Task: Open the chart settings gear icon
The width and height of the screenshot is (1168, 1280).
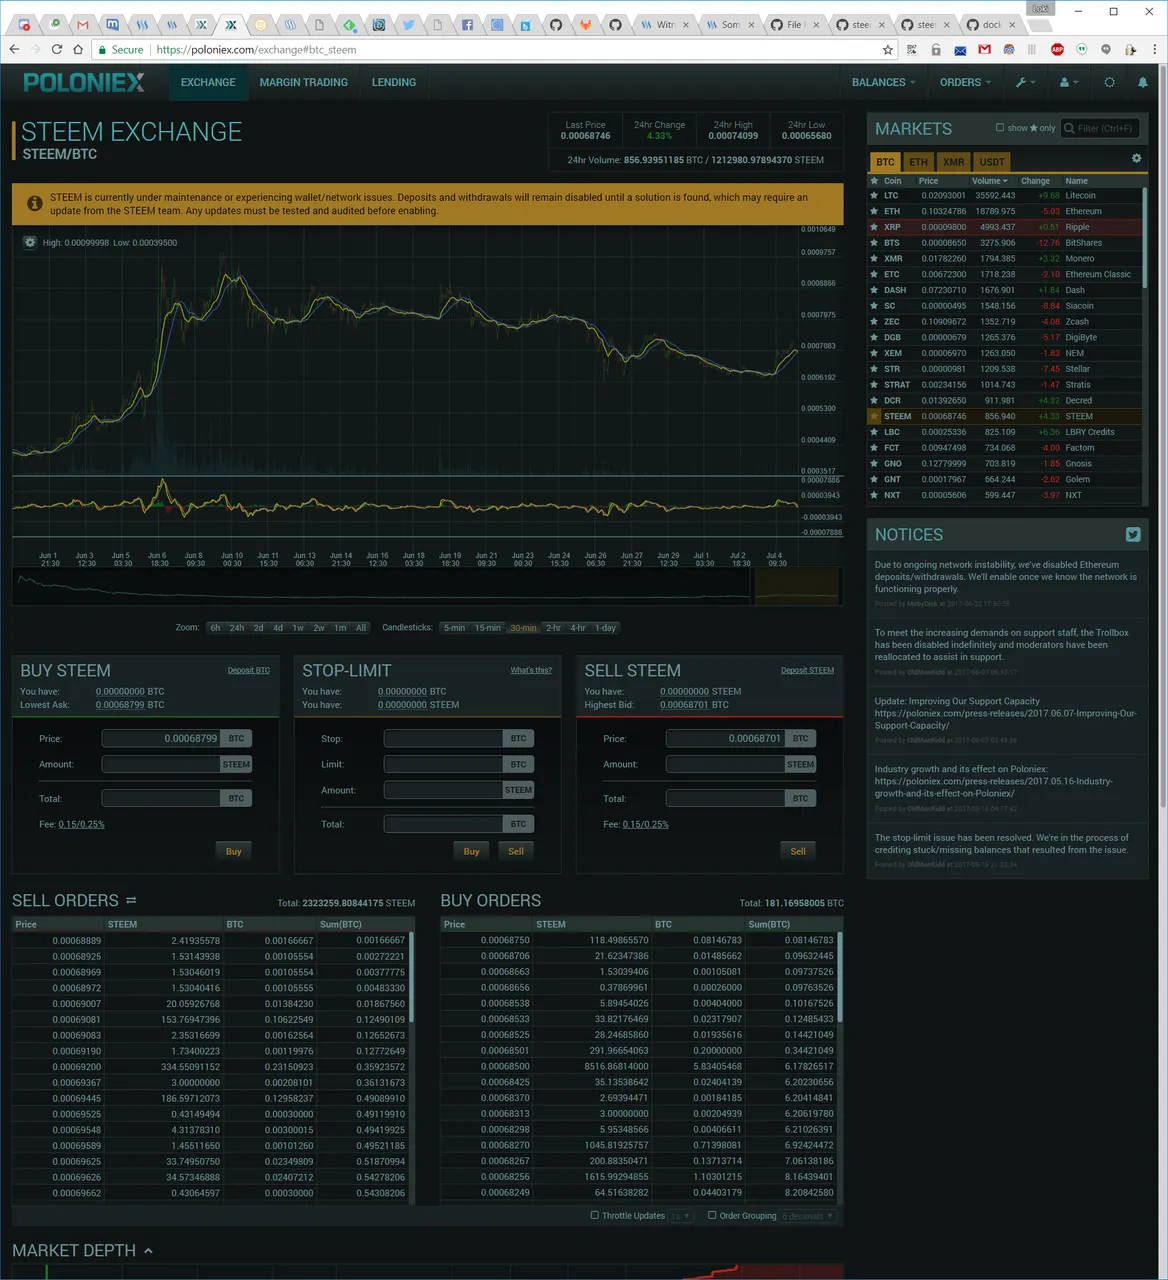Action: point(30,242)
